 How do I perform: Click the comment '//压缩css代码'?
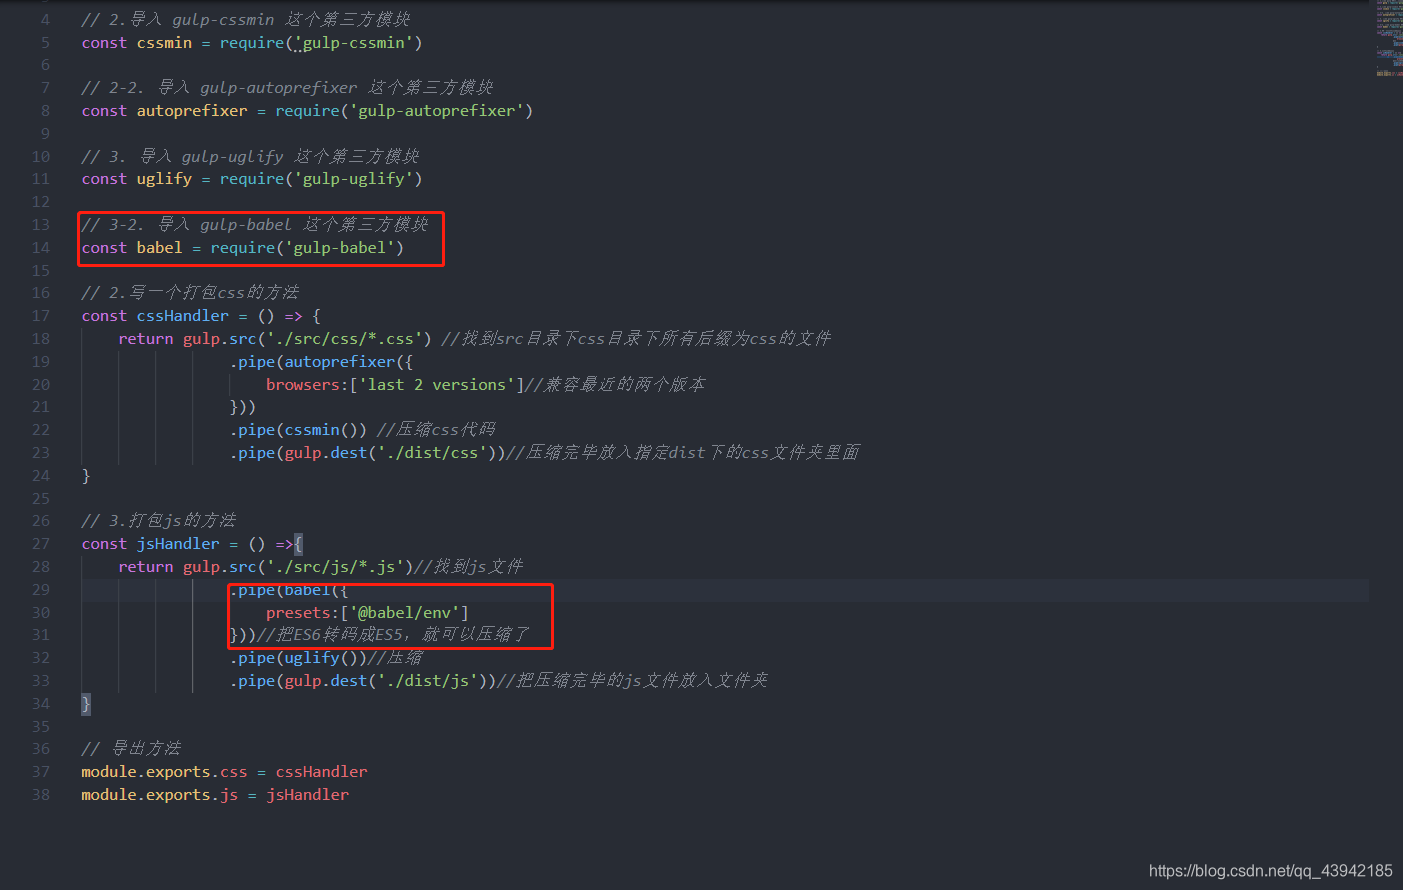pyautogui.click(x=436, y=430)
